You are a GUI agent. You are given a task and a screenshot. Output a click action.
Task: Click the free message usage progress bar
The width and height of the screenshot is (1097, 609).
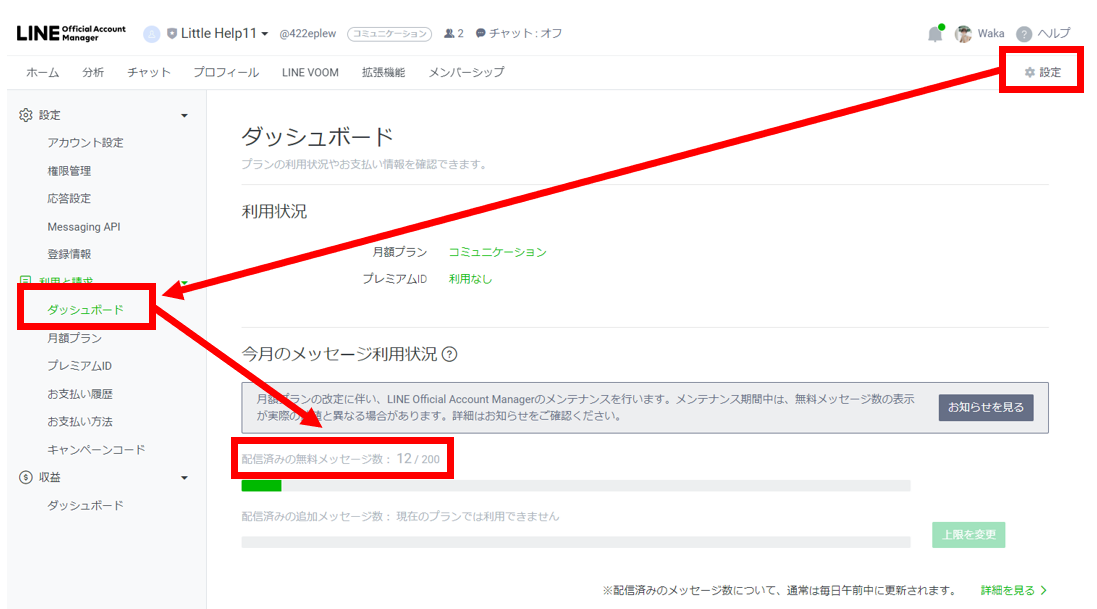tap(575, 486)
